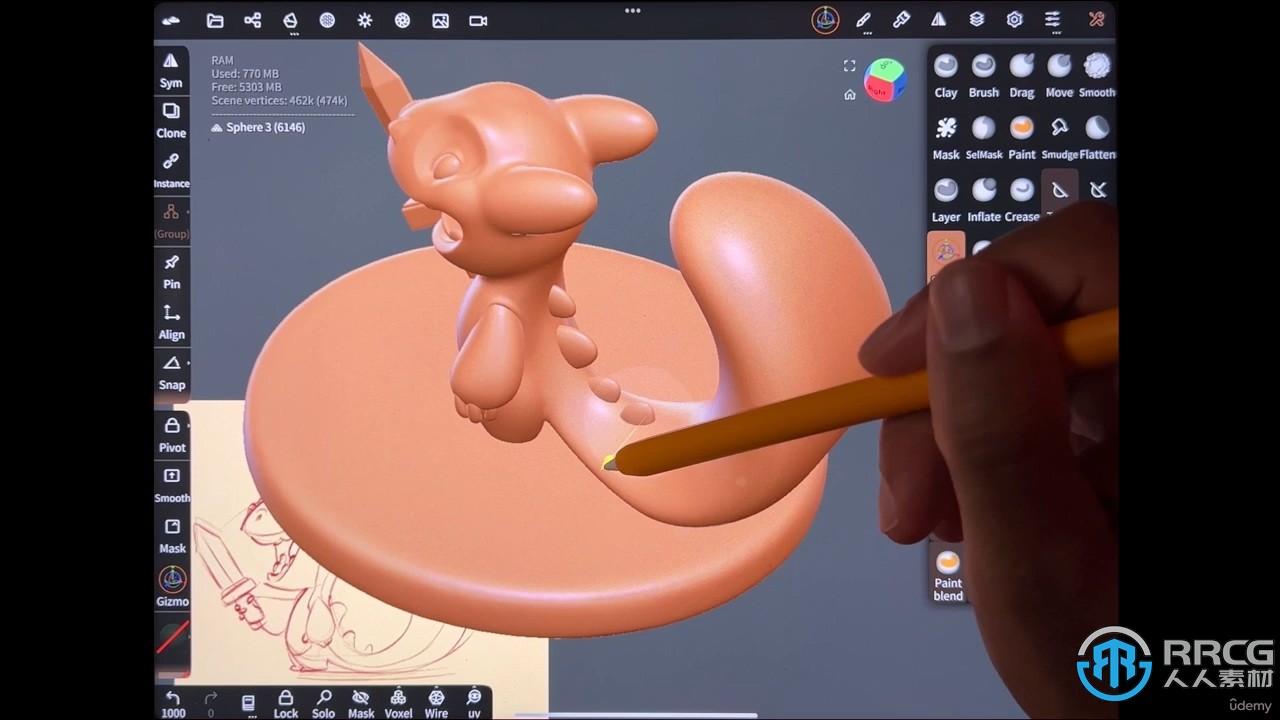1280x720 pixels.
Task: Click the top center three-dots handle
Action: [632, 10]
